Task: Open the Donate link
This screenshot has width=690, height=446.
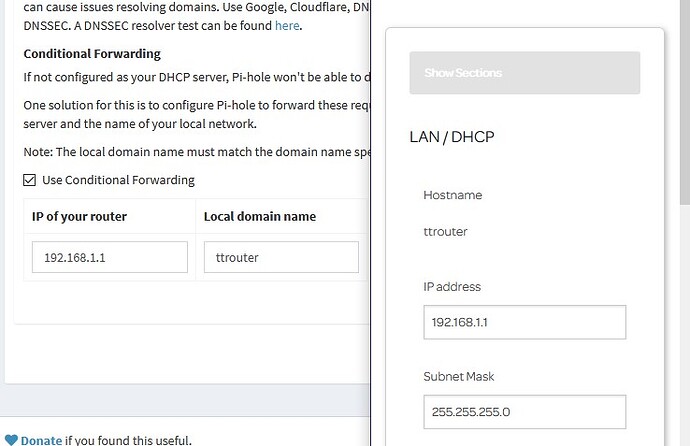Action: pyautogui.click(x=41, y=439)
